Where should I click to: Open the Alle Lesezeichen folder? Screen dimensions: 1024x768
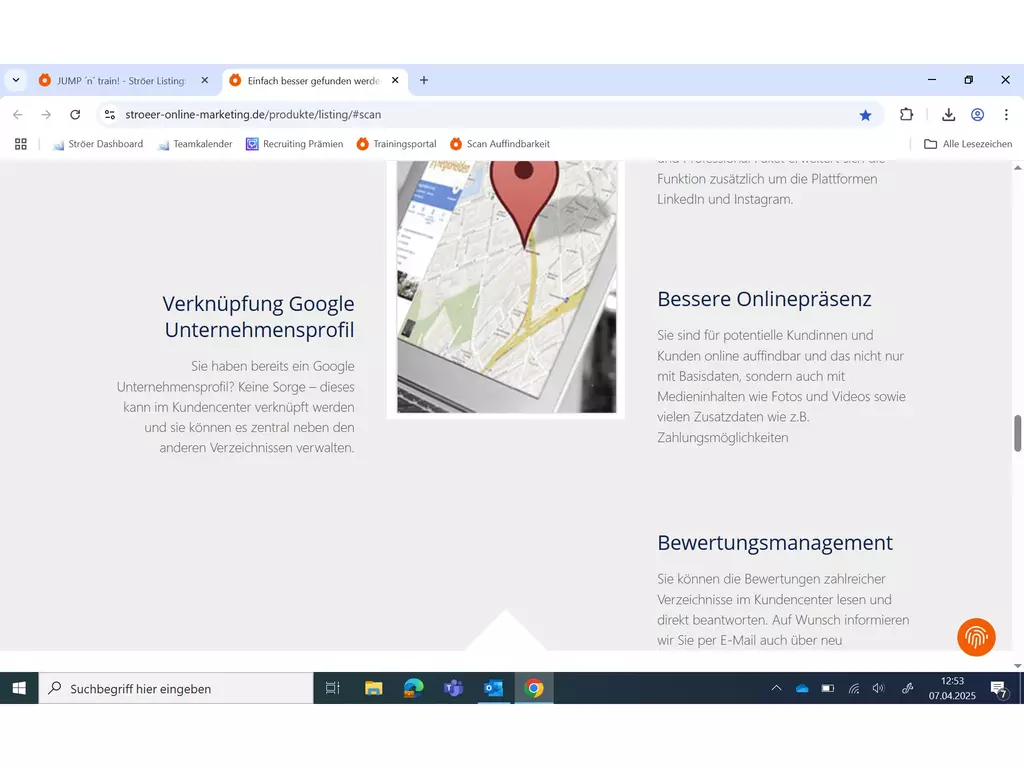coord(967,144)
